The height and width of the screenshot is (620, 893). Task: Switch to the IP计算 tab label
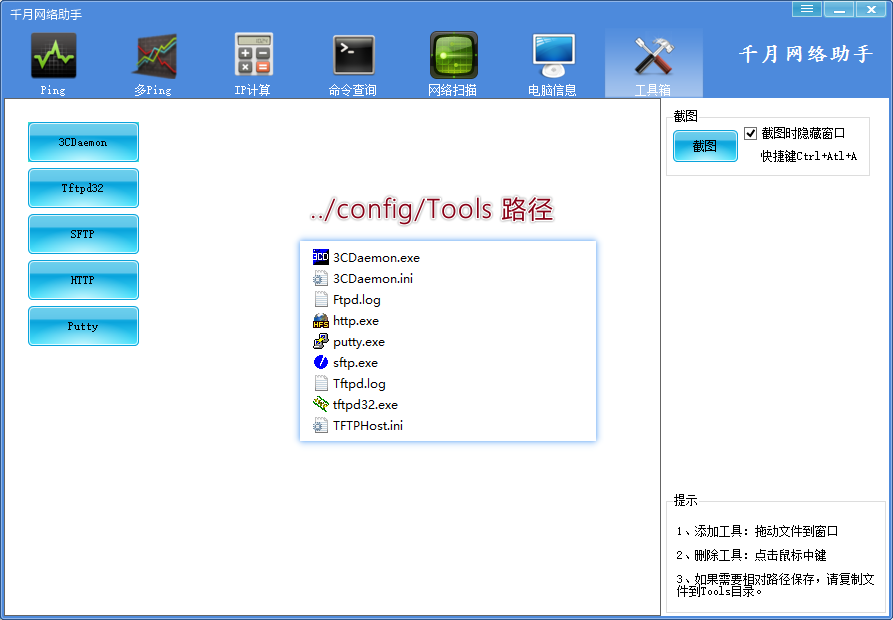[252, 90]
